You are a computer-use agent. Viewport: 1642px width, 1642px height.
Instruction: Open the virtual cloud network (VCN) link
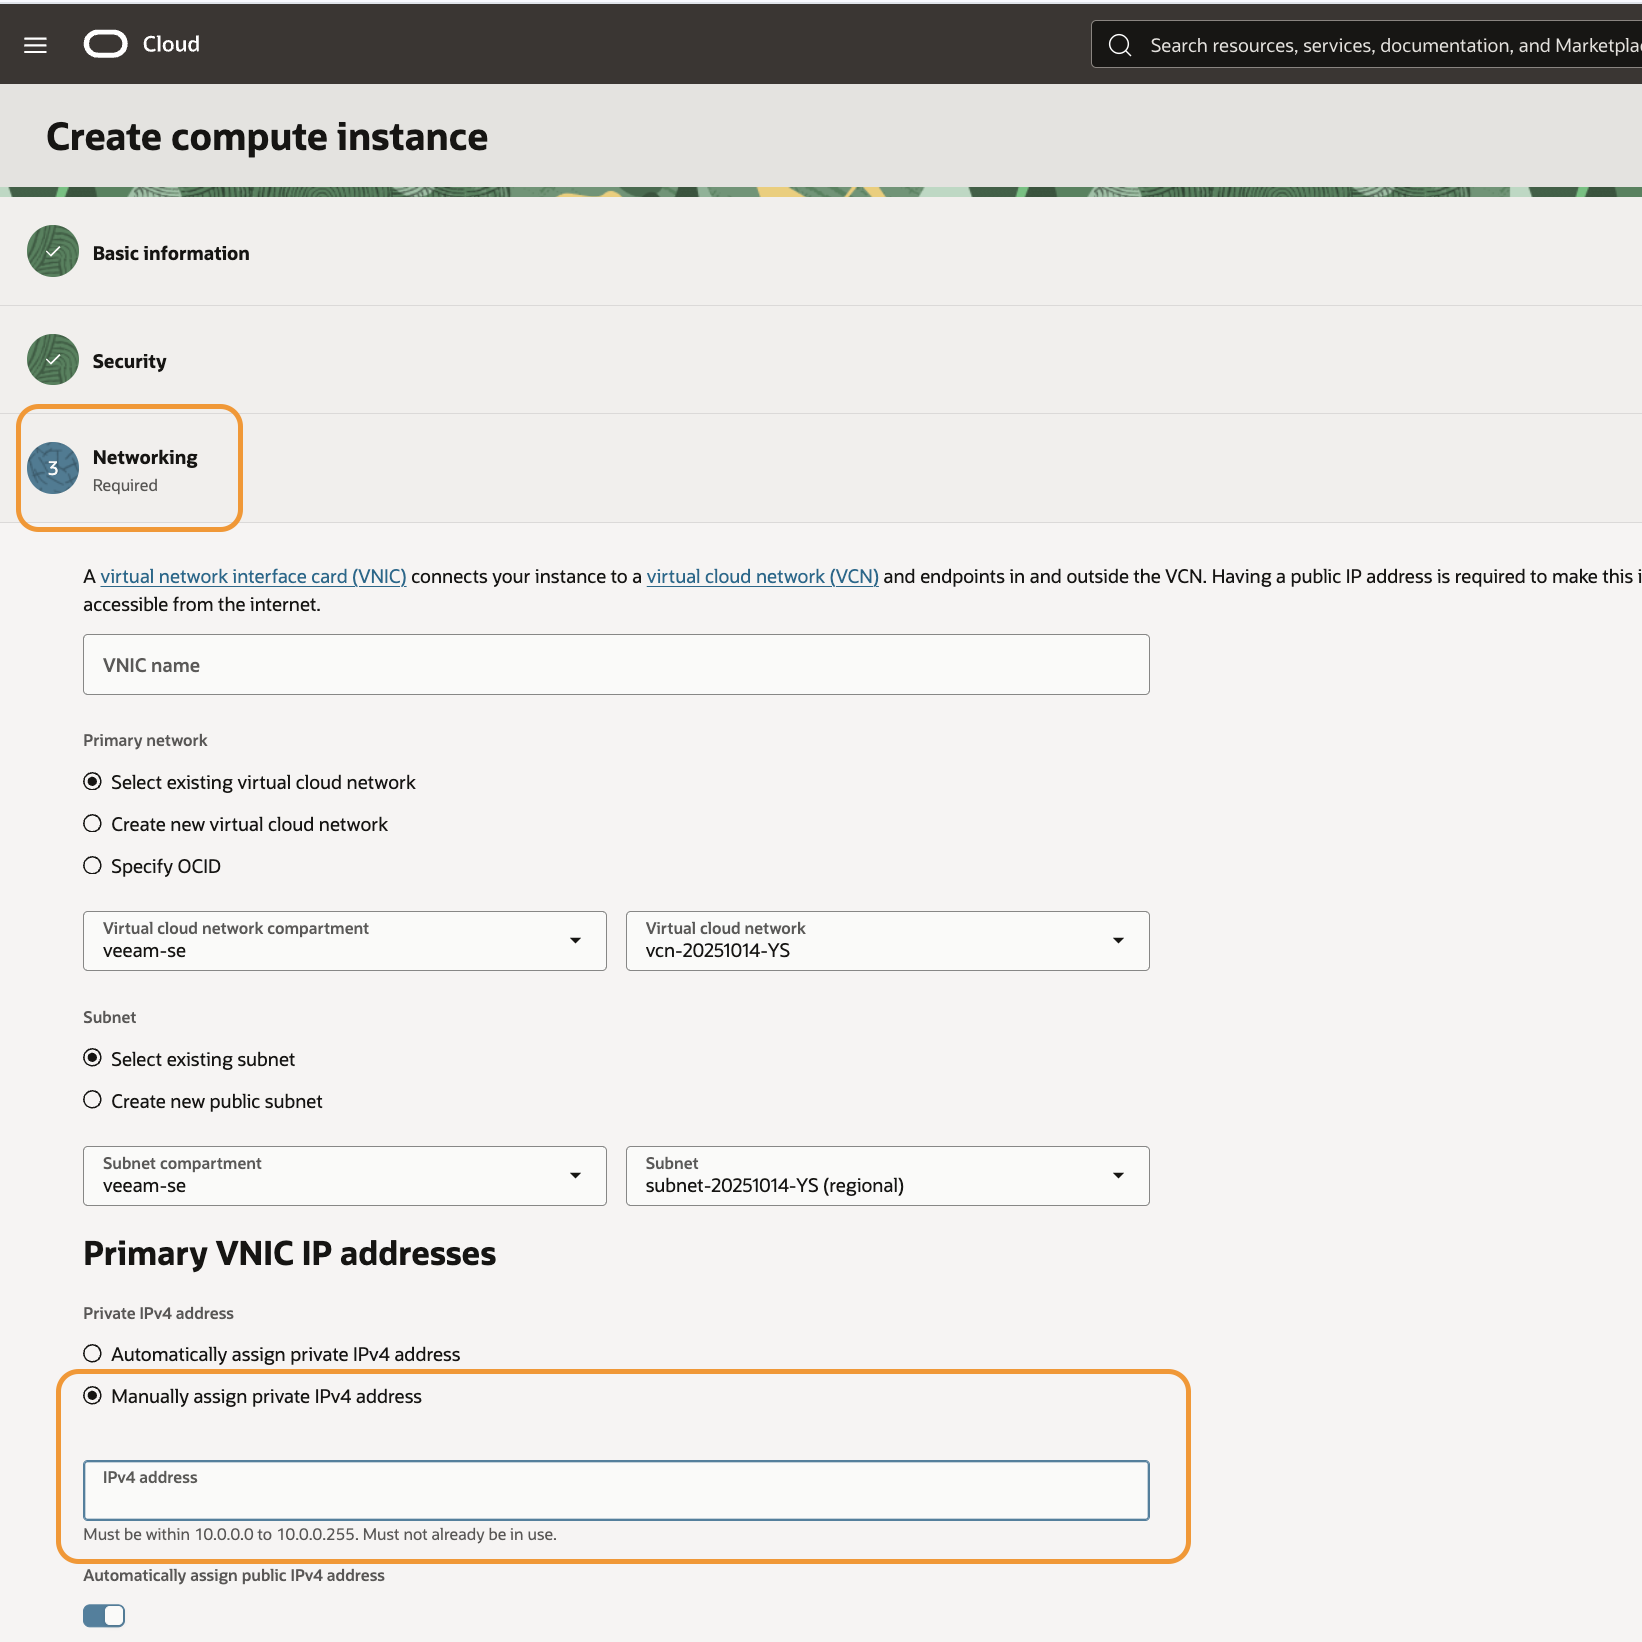tap(762, 577)
